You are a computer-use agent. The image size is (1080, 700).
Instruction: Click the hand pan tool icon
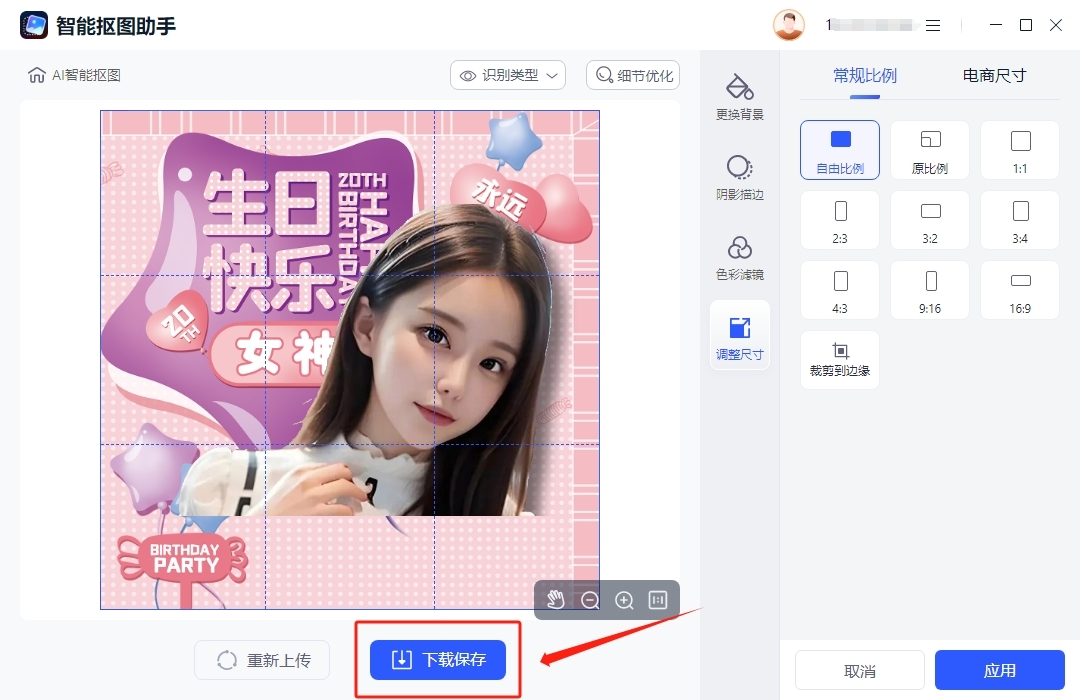point(555,599)
